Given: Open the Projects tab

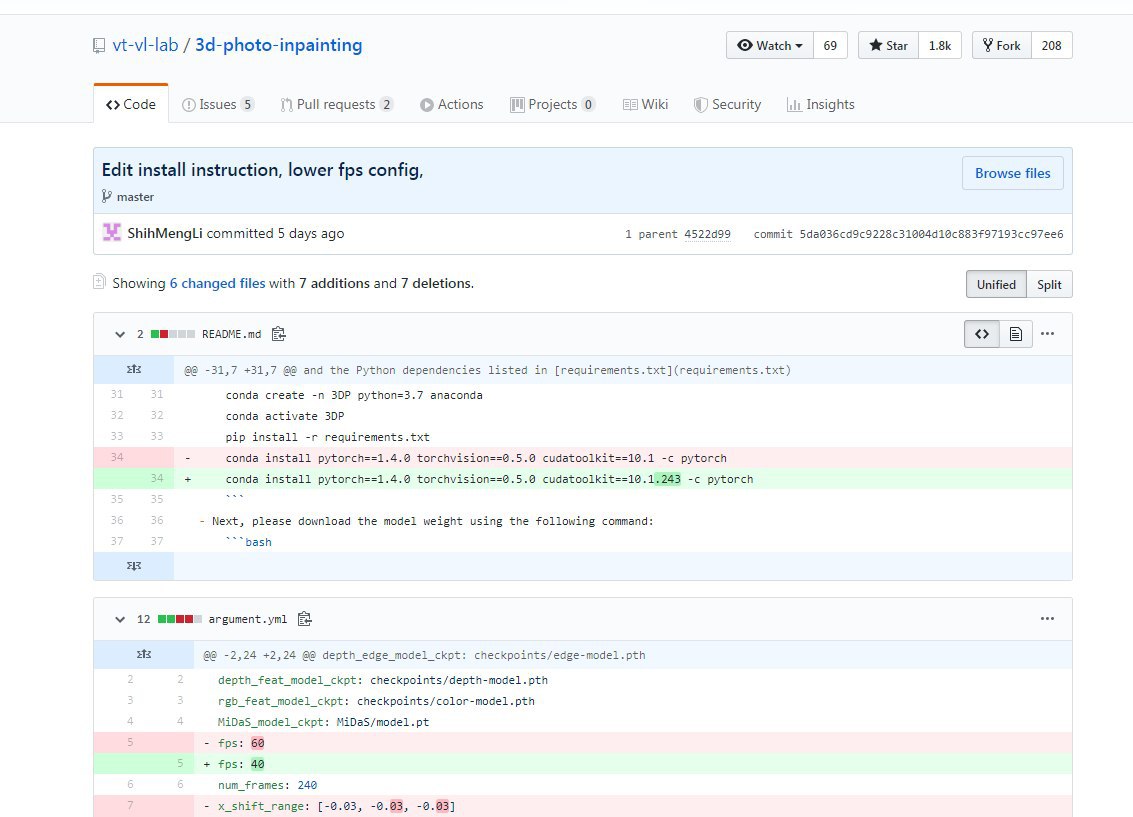Looking at the screenshot, I should pos(553,105).
